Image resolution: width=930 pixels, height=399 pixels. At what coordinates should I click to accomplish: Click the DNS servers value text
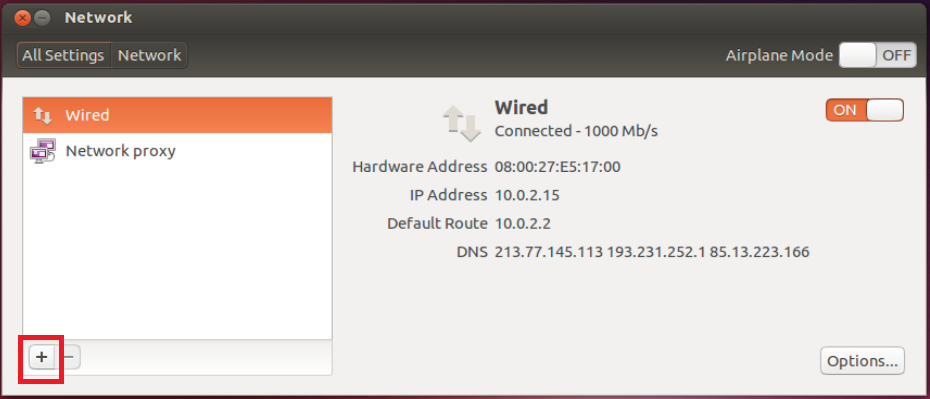tap(652, 252)
